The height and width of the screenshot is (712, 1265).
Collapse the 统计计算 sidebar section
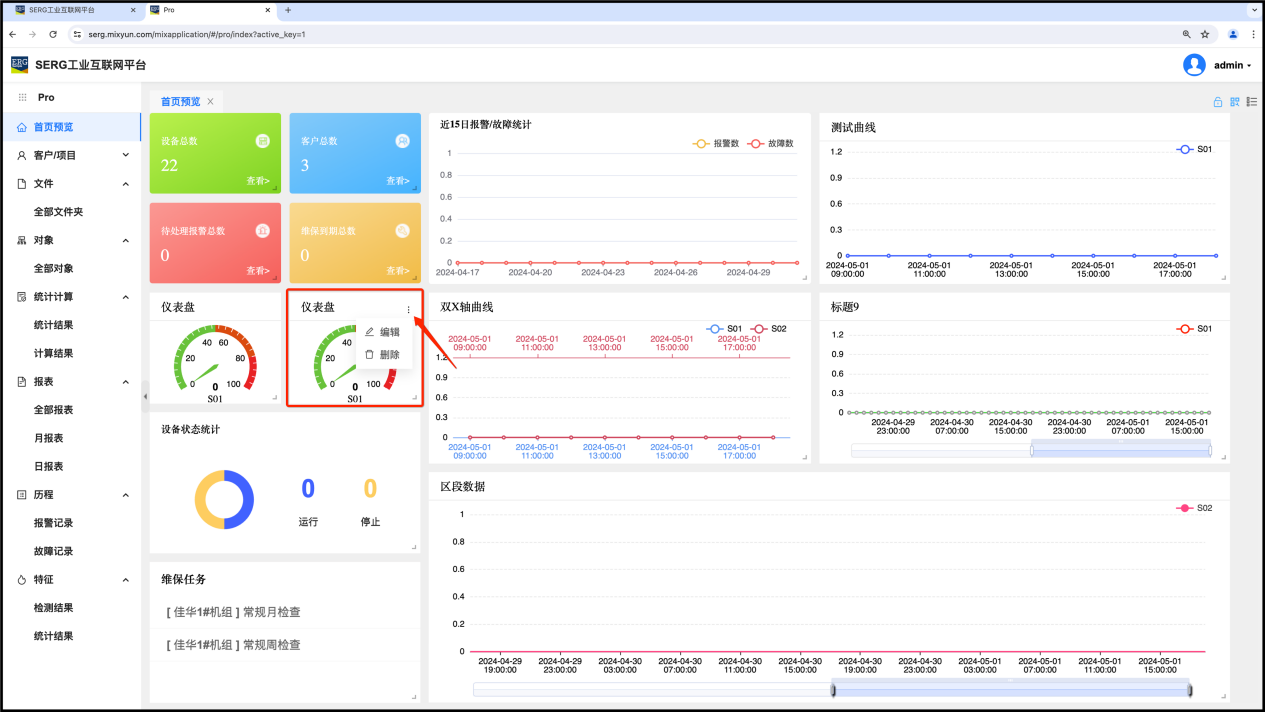click(125, 297)
